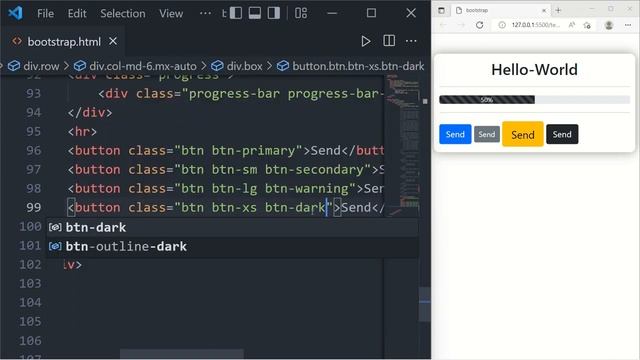Screen dimensions: 640x360
Task: Select the bootstrap browser tab
Action: click(x=501, y=10)
